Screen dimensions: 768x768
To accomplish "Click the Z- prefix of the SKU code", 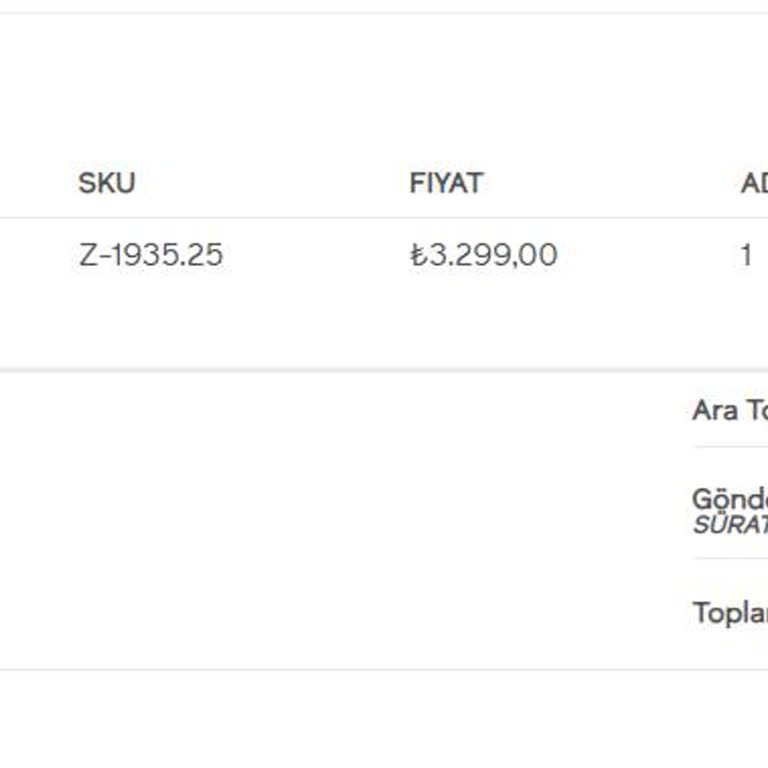I will point(92,255).
